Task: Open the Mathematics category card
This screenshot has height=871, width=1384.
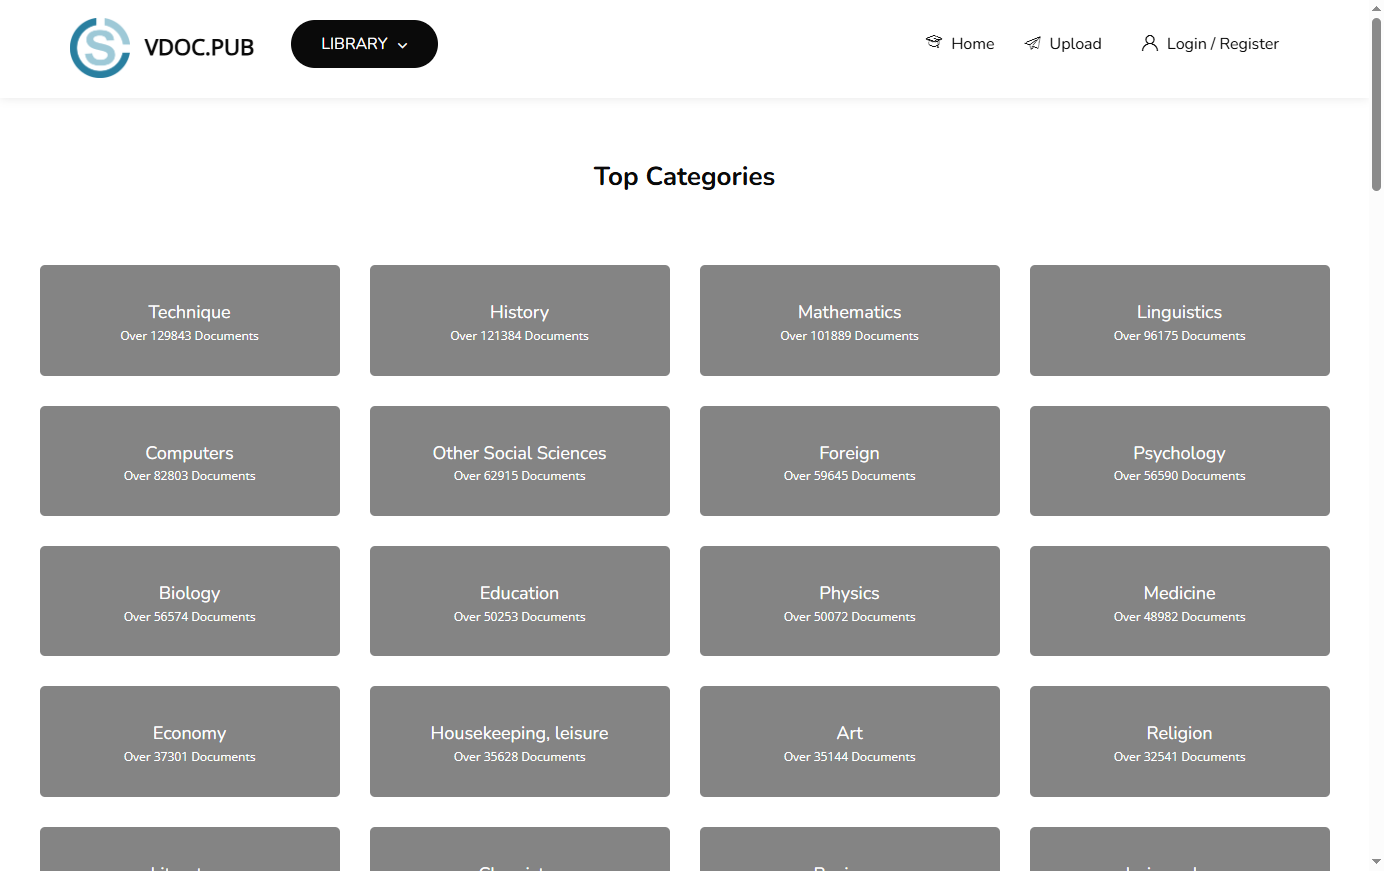Action: coord(850,320)
